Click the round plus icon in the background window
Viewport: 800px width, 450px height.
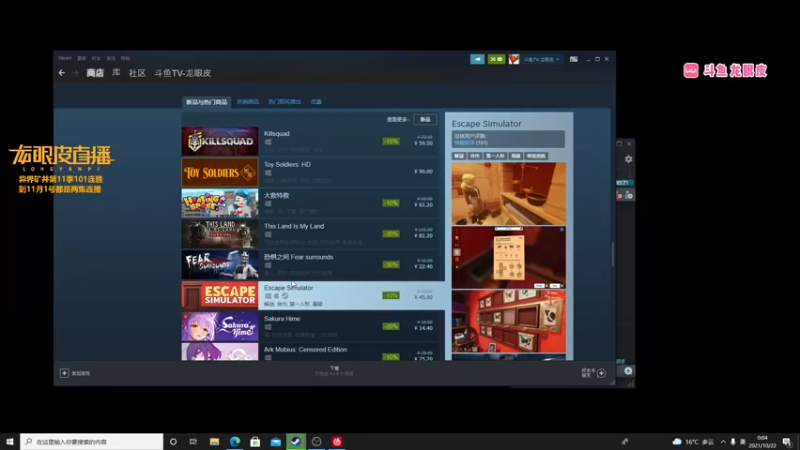[x=628, y=371]
